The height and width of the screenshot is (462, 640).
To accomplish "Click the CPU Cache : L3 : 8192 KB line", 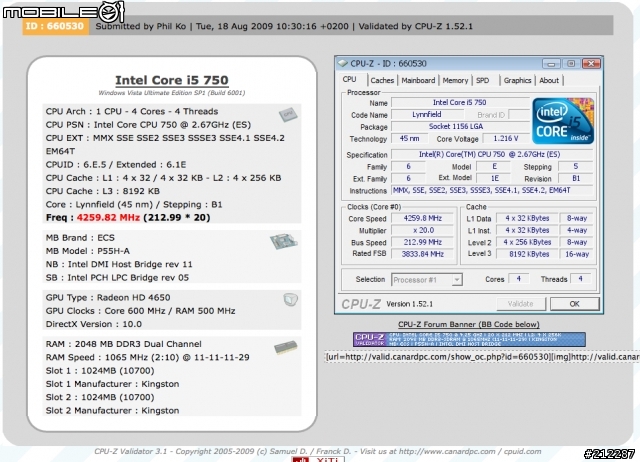I will tap(102, 191).
